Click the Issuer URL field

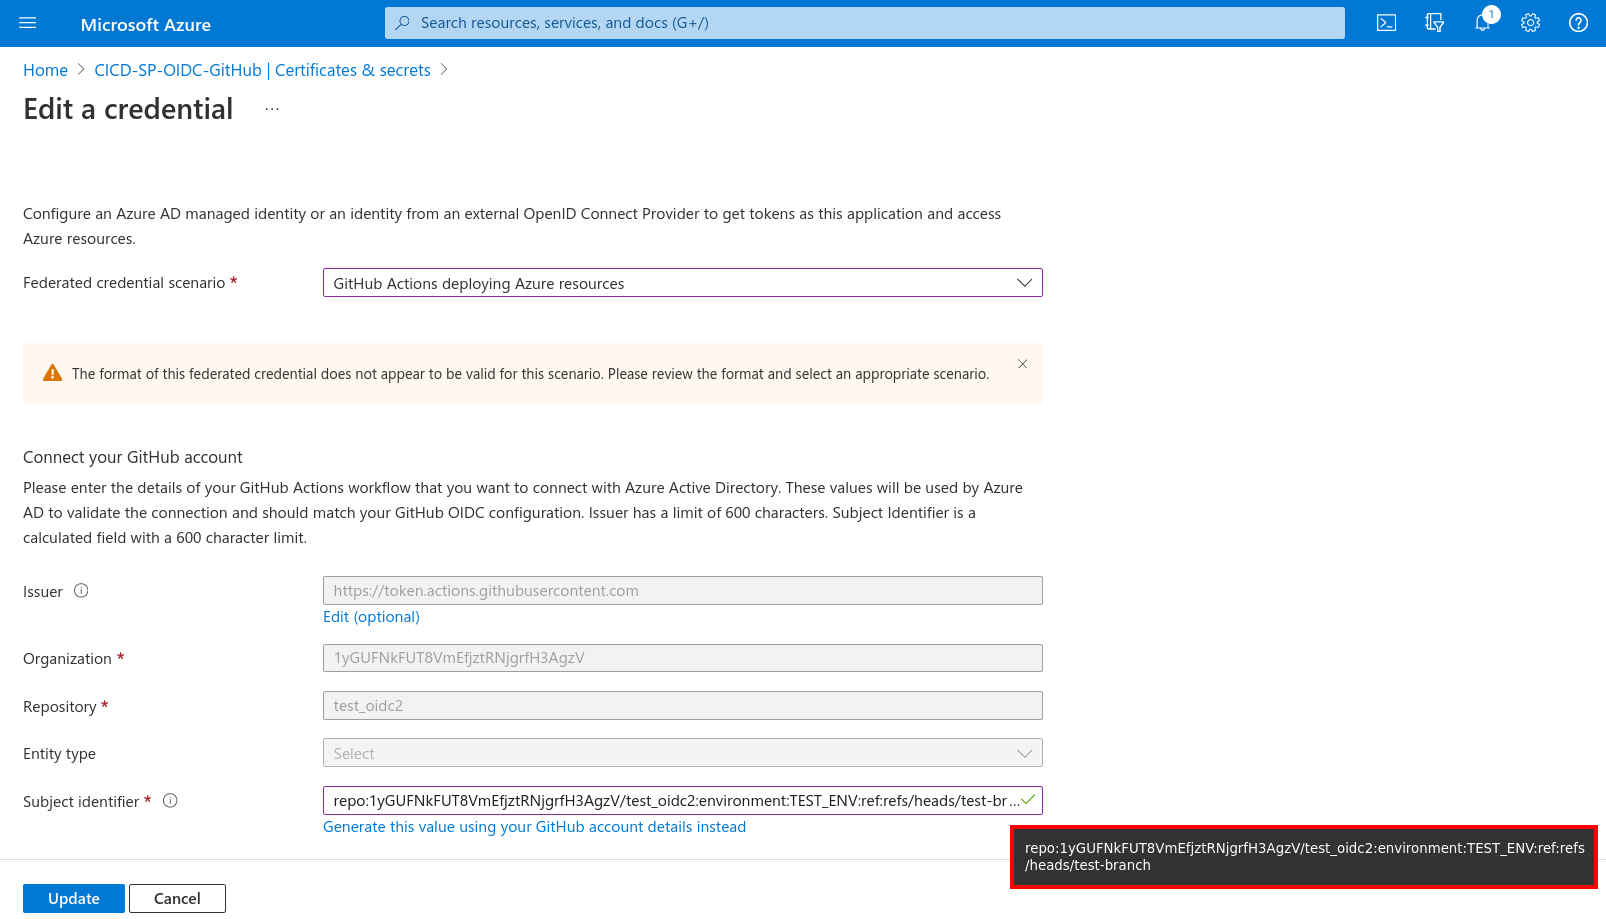coord(682,591)
